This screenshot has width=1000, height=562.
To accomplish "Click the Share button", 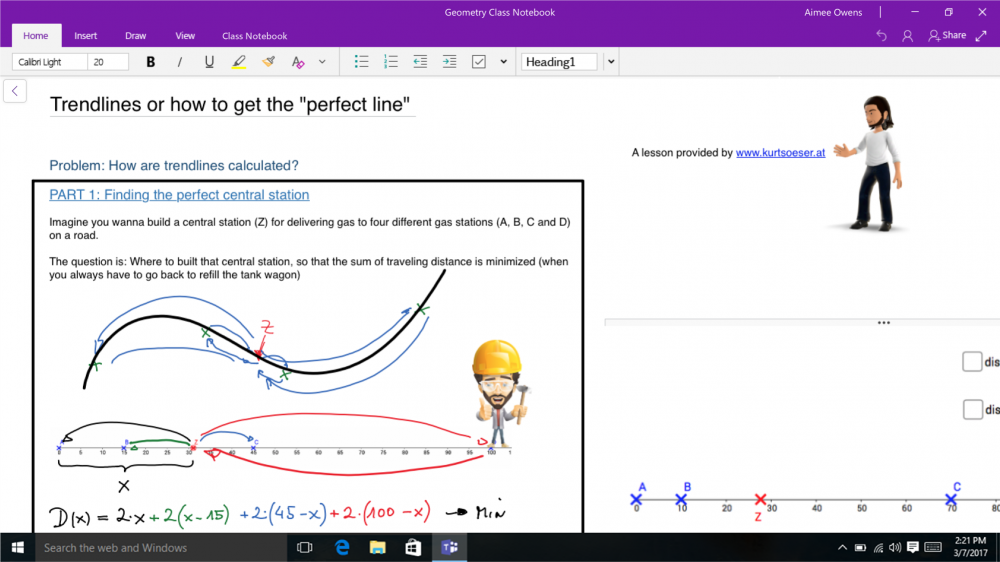I will [x=947, y=35].
